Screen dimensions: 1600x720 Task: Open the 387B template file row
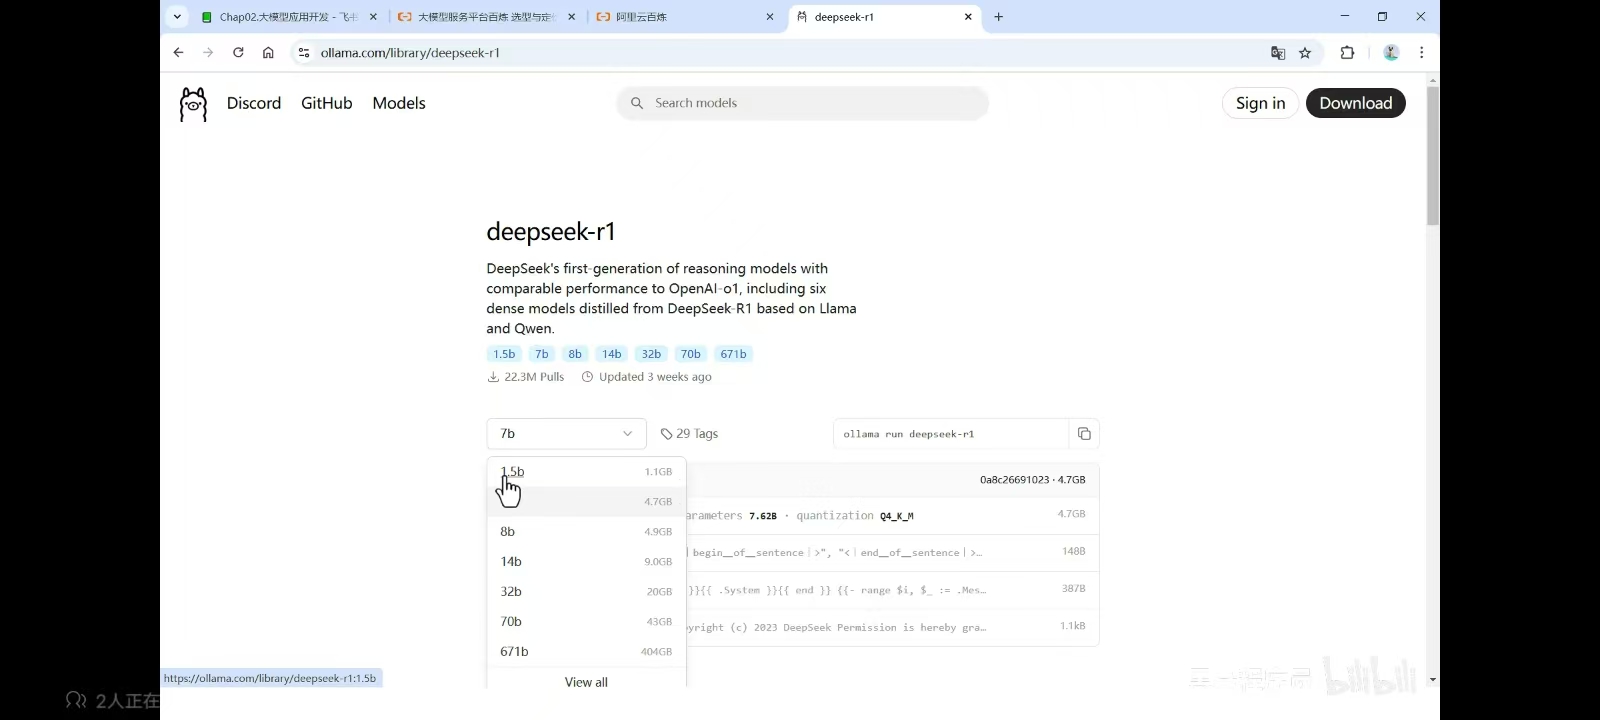(x=892, y=590)
